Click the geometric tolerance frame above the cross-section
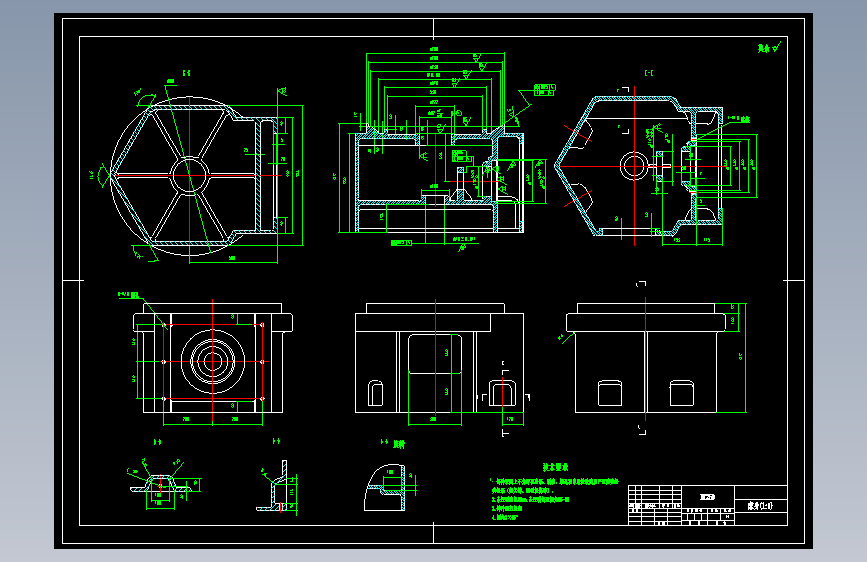867x562 pixels. pyautogui.click(x=545, y=90)
